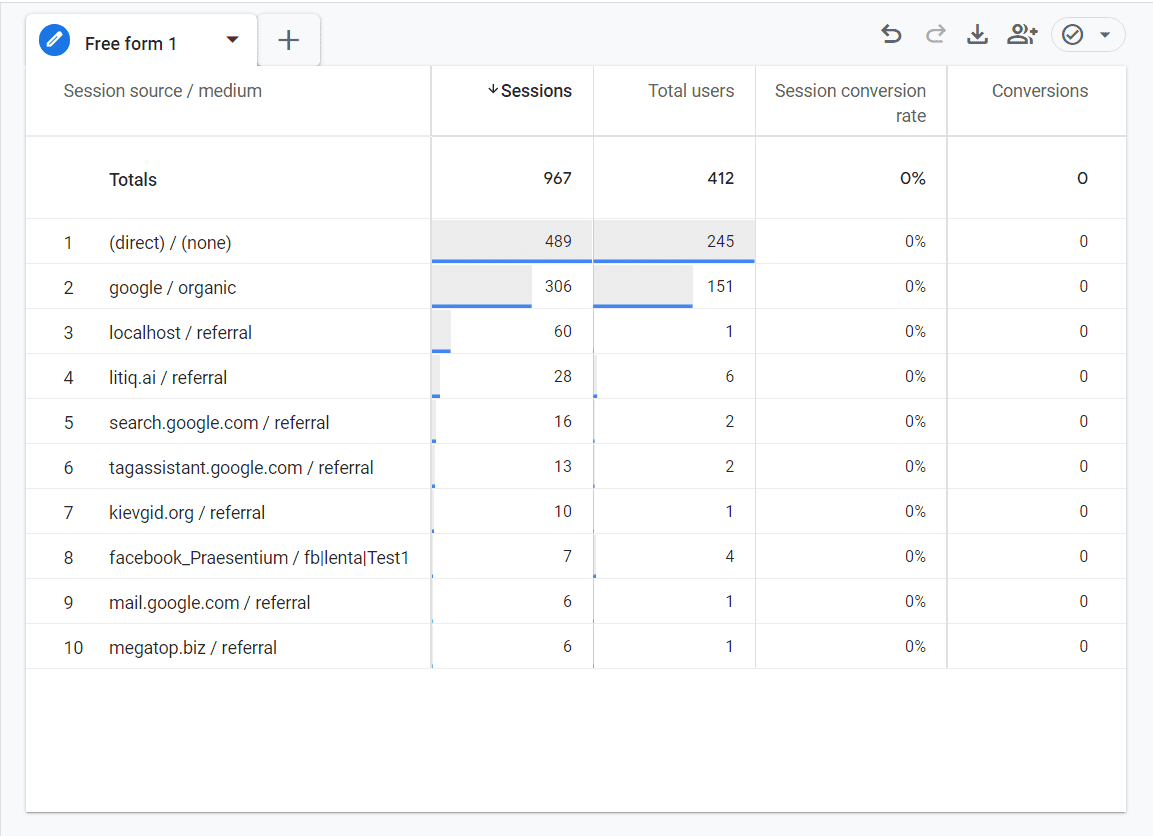Screen dimensions: 1153x836
Task: Export the exploration via the download icon
Action: pos(977,33)
